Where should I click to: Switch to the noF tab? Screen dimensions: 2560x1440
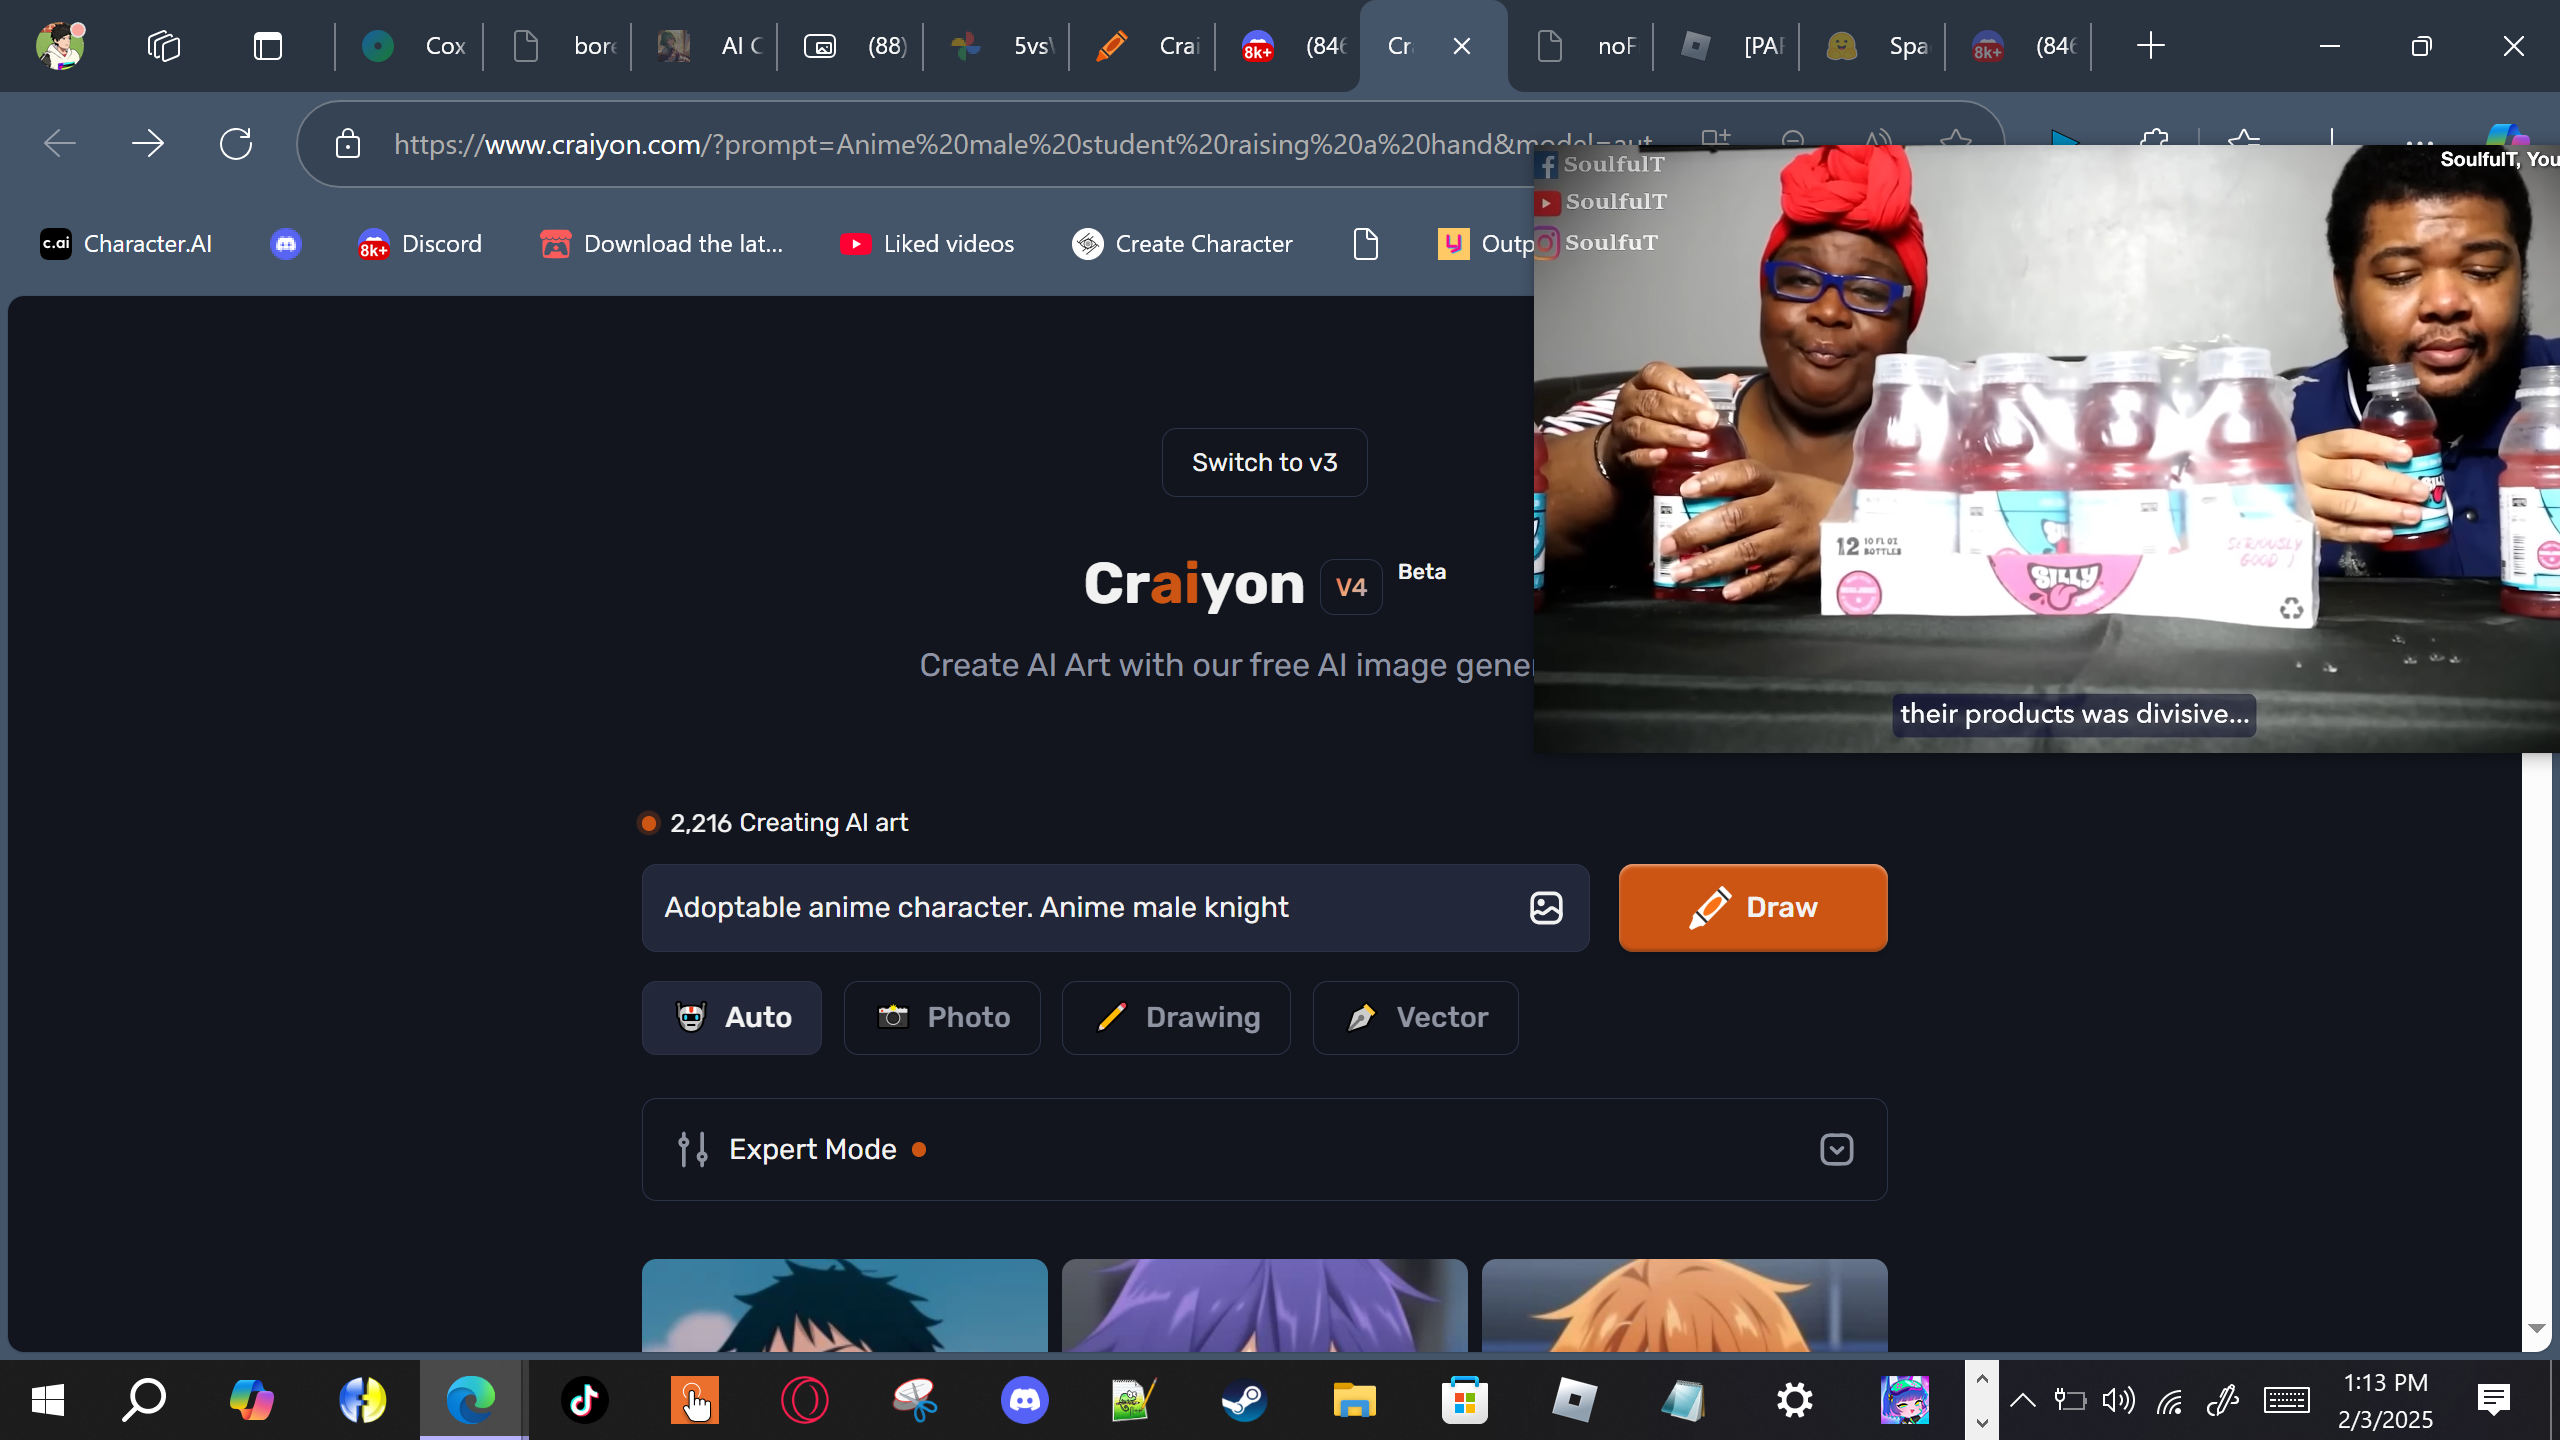1584,46
